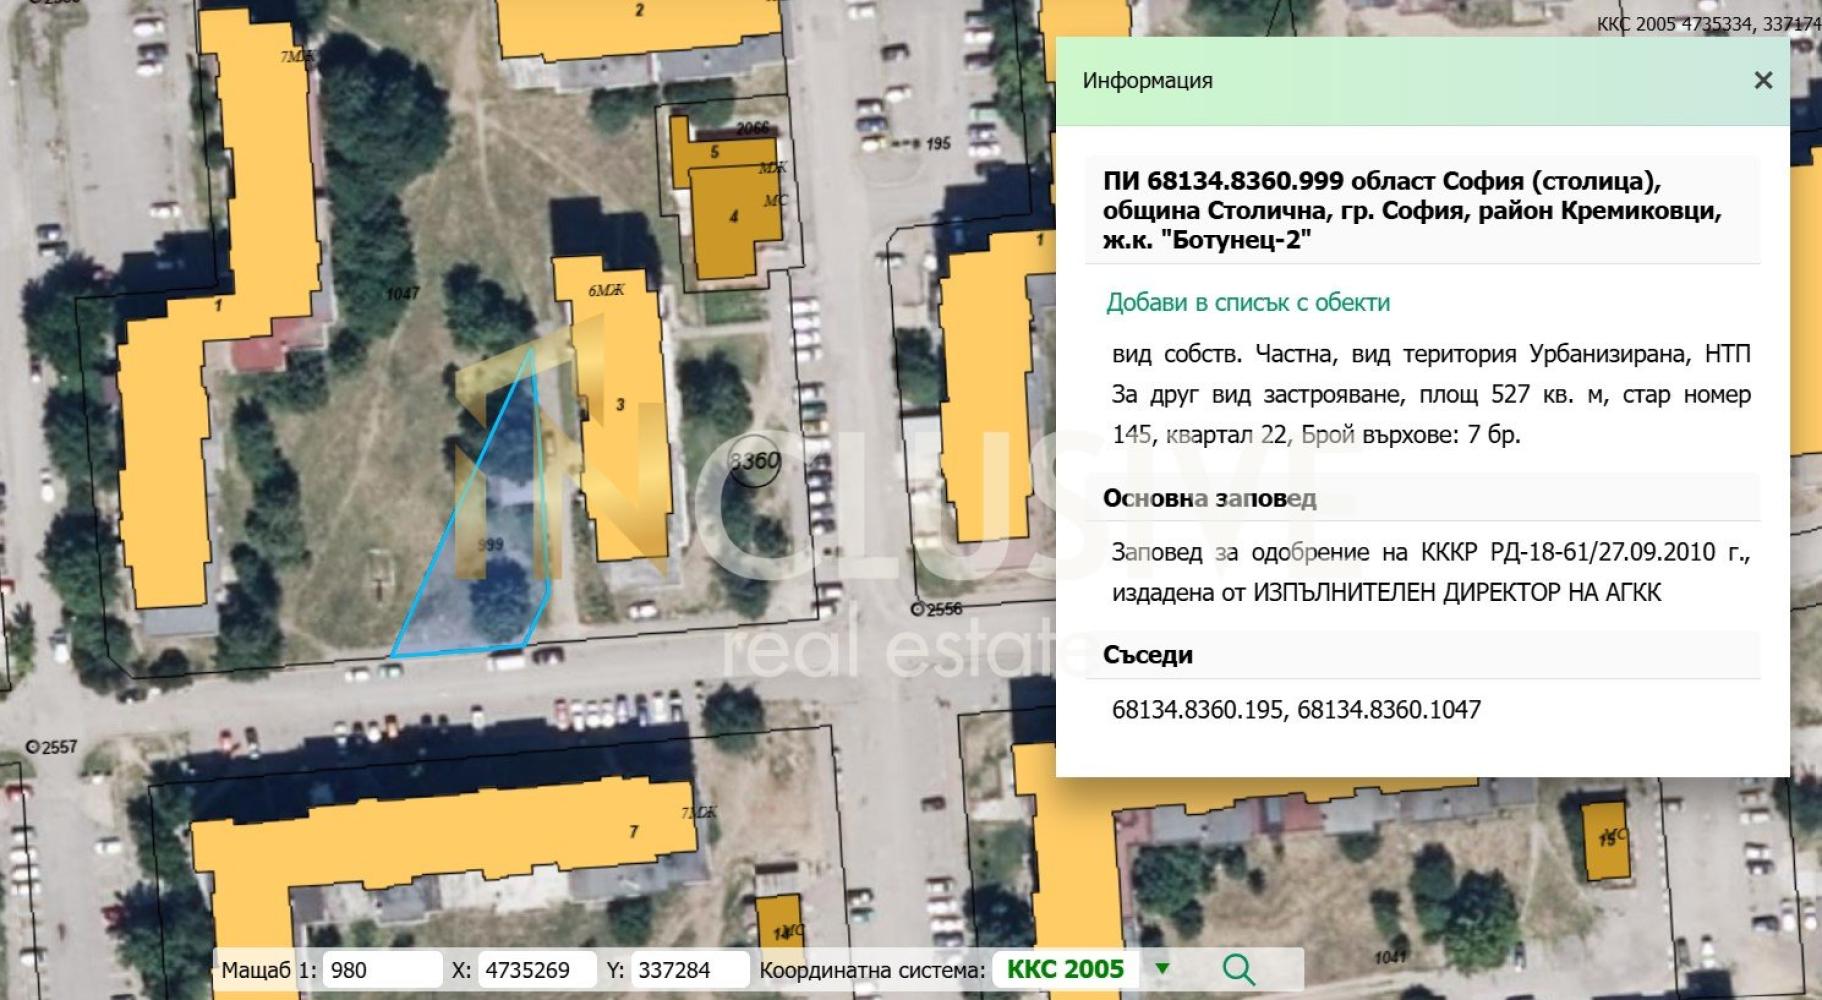Focus the Y coordinate field
The width and height of the screenshot is (1822, 1000).
[x=690, y=969]
